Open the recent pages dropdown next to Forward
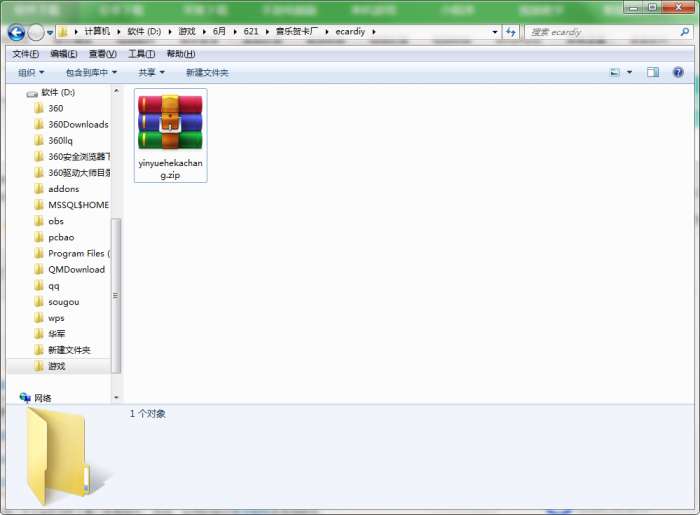The height and width of the screenshot is (515, 700). 50,33
